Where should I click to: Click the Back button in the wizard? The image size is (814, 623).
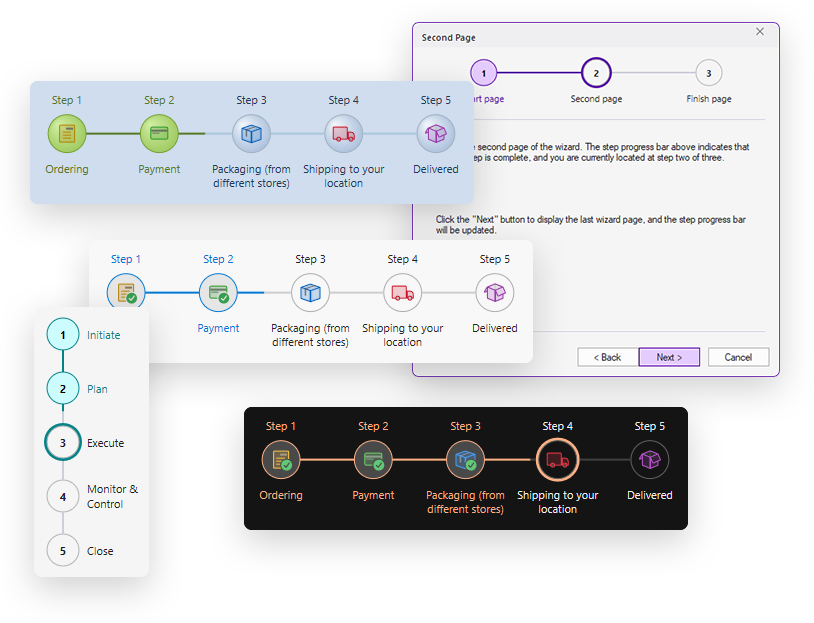point(607,357)
